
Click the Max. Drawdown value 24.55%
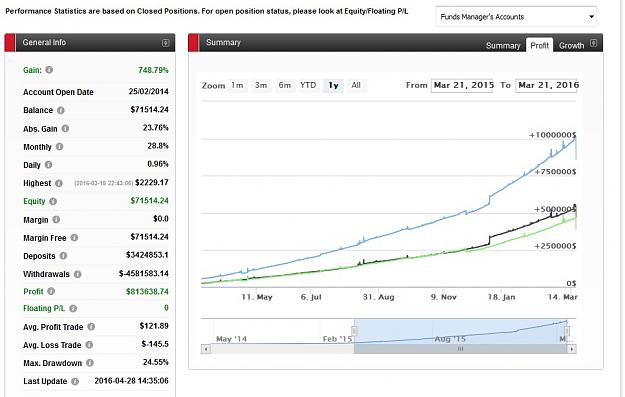click(155, 362)
